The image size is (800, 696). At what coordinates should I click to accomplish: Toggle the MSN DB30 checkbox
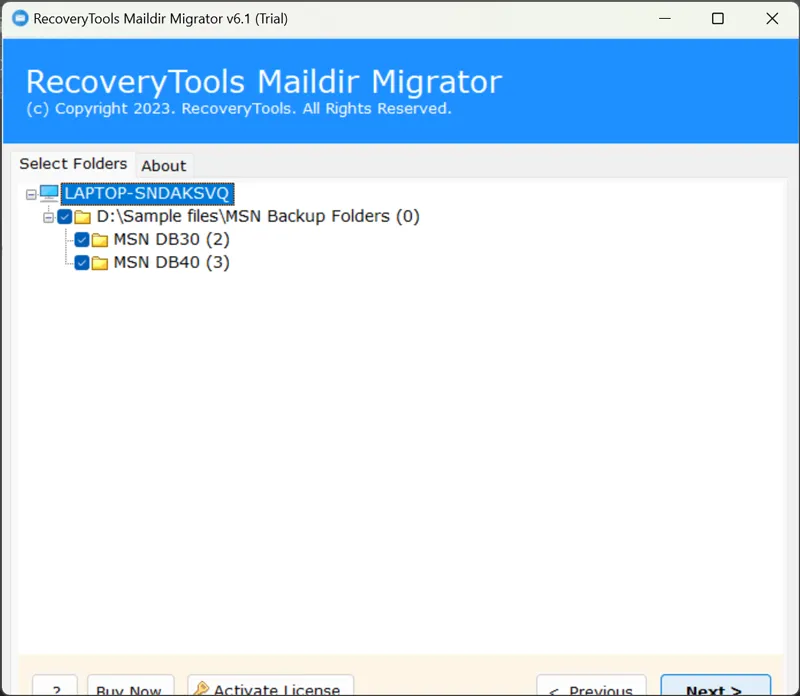pos(82,240)
